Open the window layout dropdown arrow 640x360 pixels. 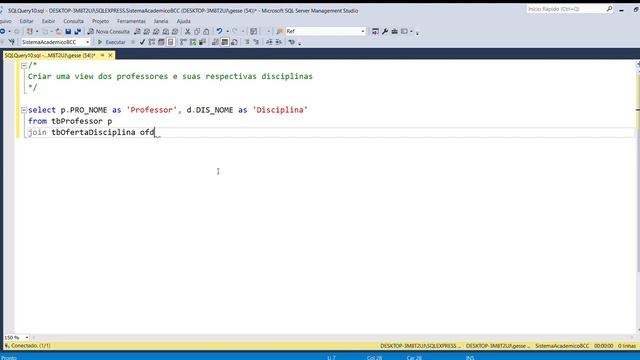coord(411,31)
